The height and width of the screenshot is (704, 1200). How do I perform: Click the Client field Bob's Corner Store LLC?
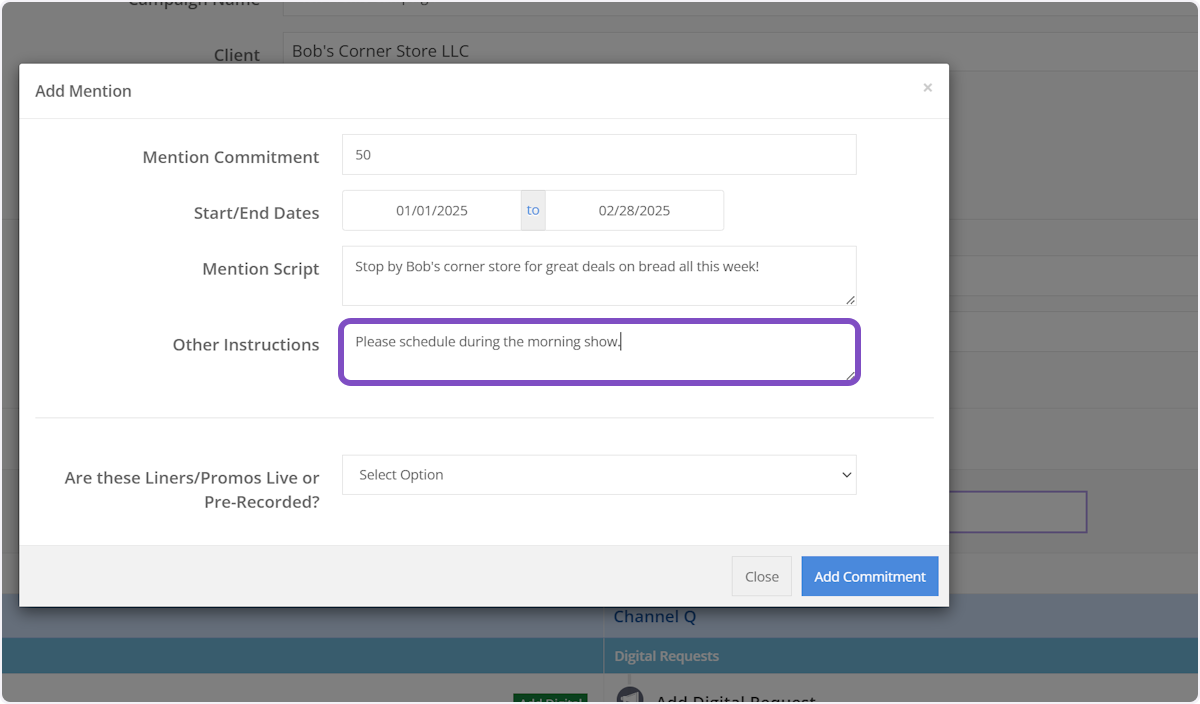click(380, 51)
